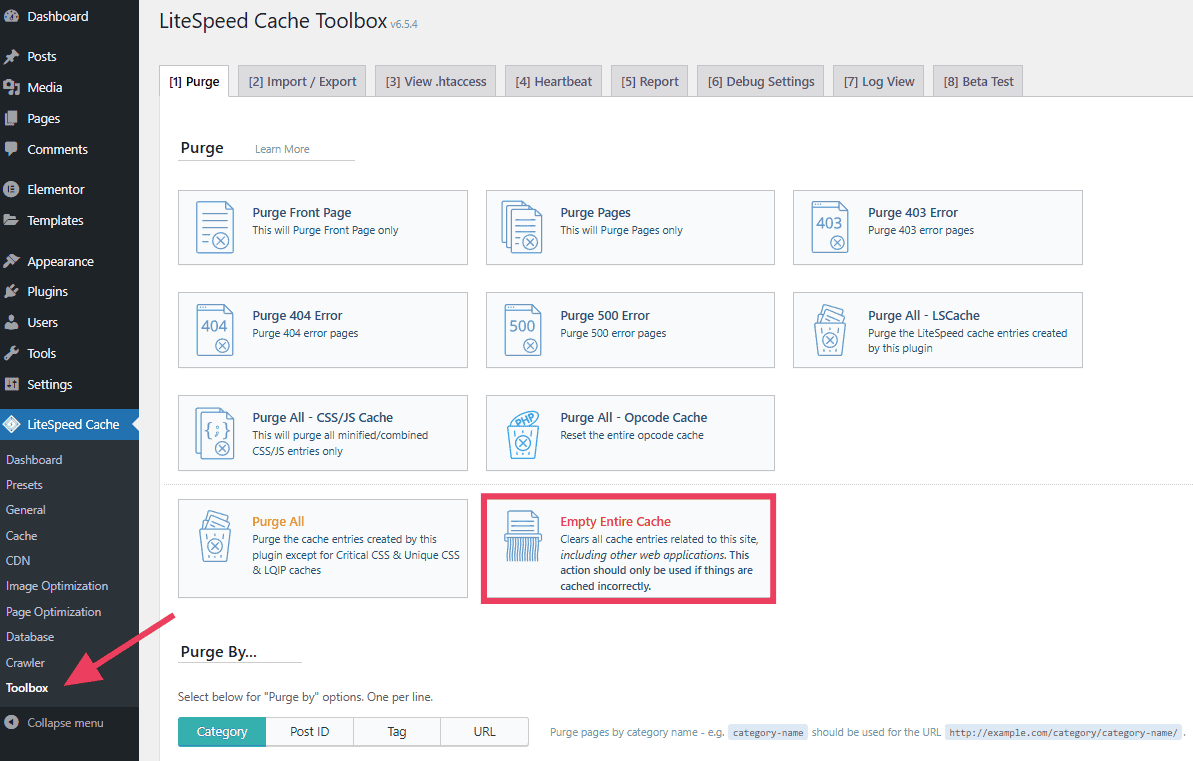1193x761 pixels.
Task: Click the Purge All - LSCache trash icon
Action: pyautogui.click(x=828, y=330)
